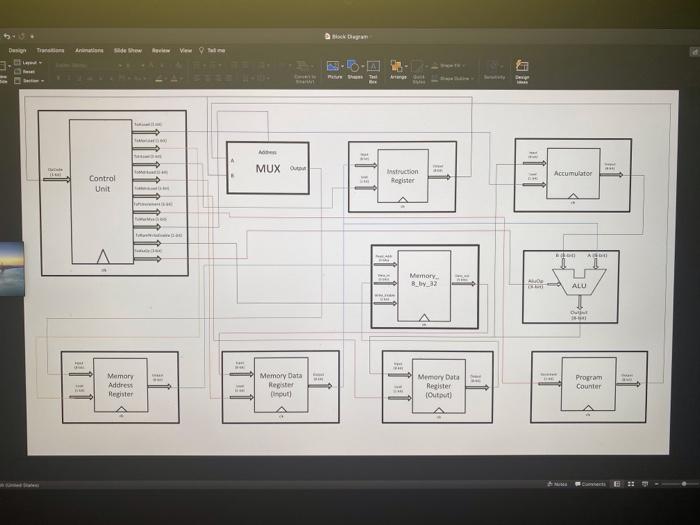The width and height of the screenshot is (700, 525).
Task: Open the Undo history dropdown arrow
Action: [14, 37]
